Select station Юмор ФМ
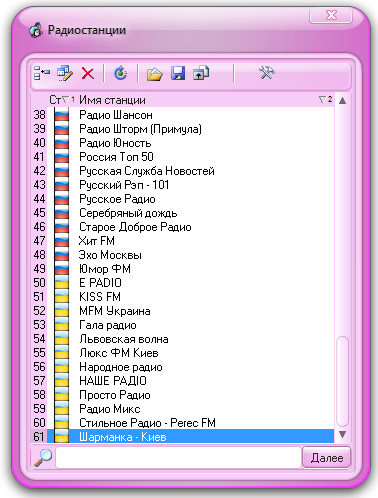The height and width of the screenshot is (498, 378). point(105,269)
